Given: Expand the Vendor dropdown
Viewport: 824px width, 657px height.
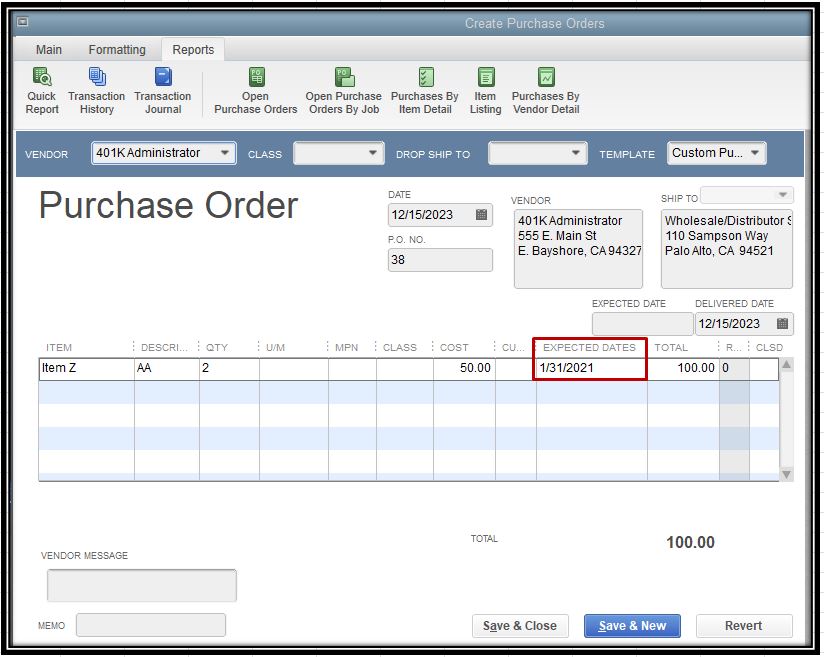Looking at the screenshot, I should point(225,153).
